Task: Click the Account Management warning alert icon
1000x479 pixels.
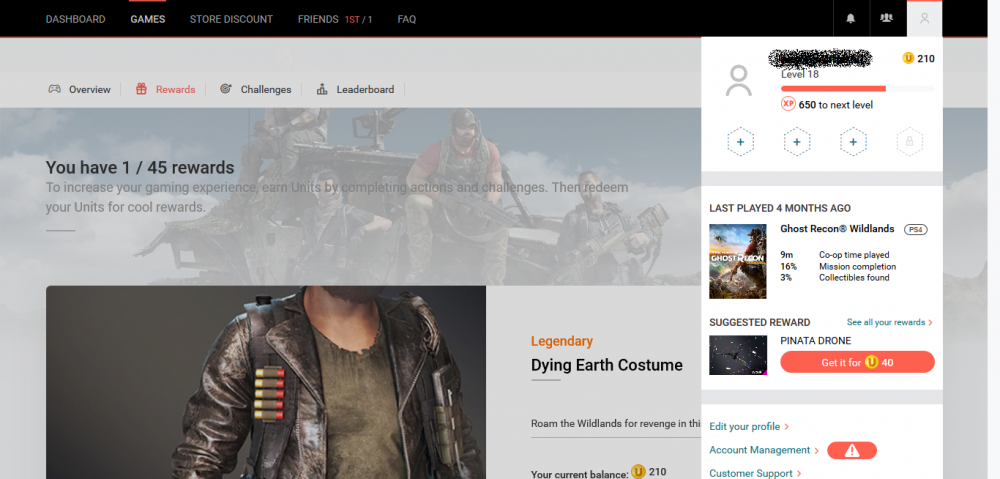Action: coord(851,450)
